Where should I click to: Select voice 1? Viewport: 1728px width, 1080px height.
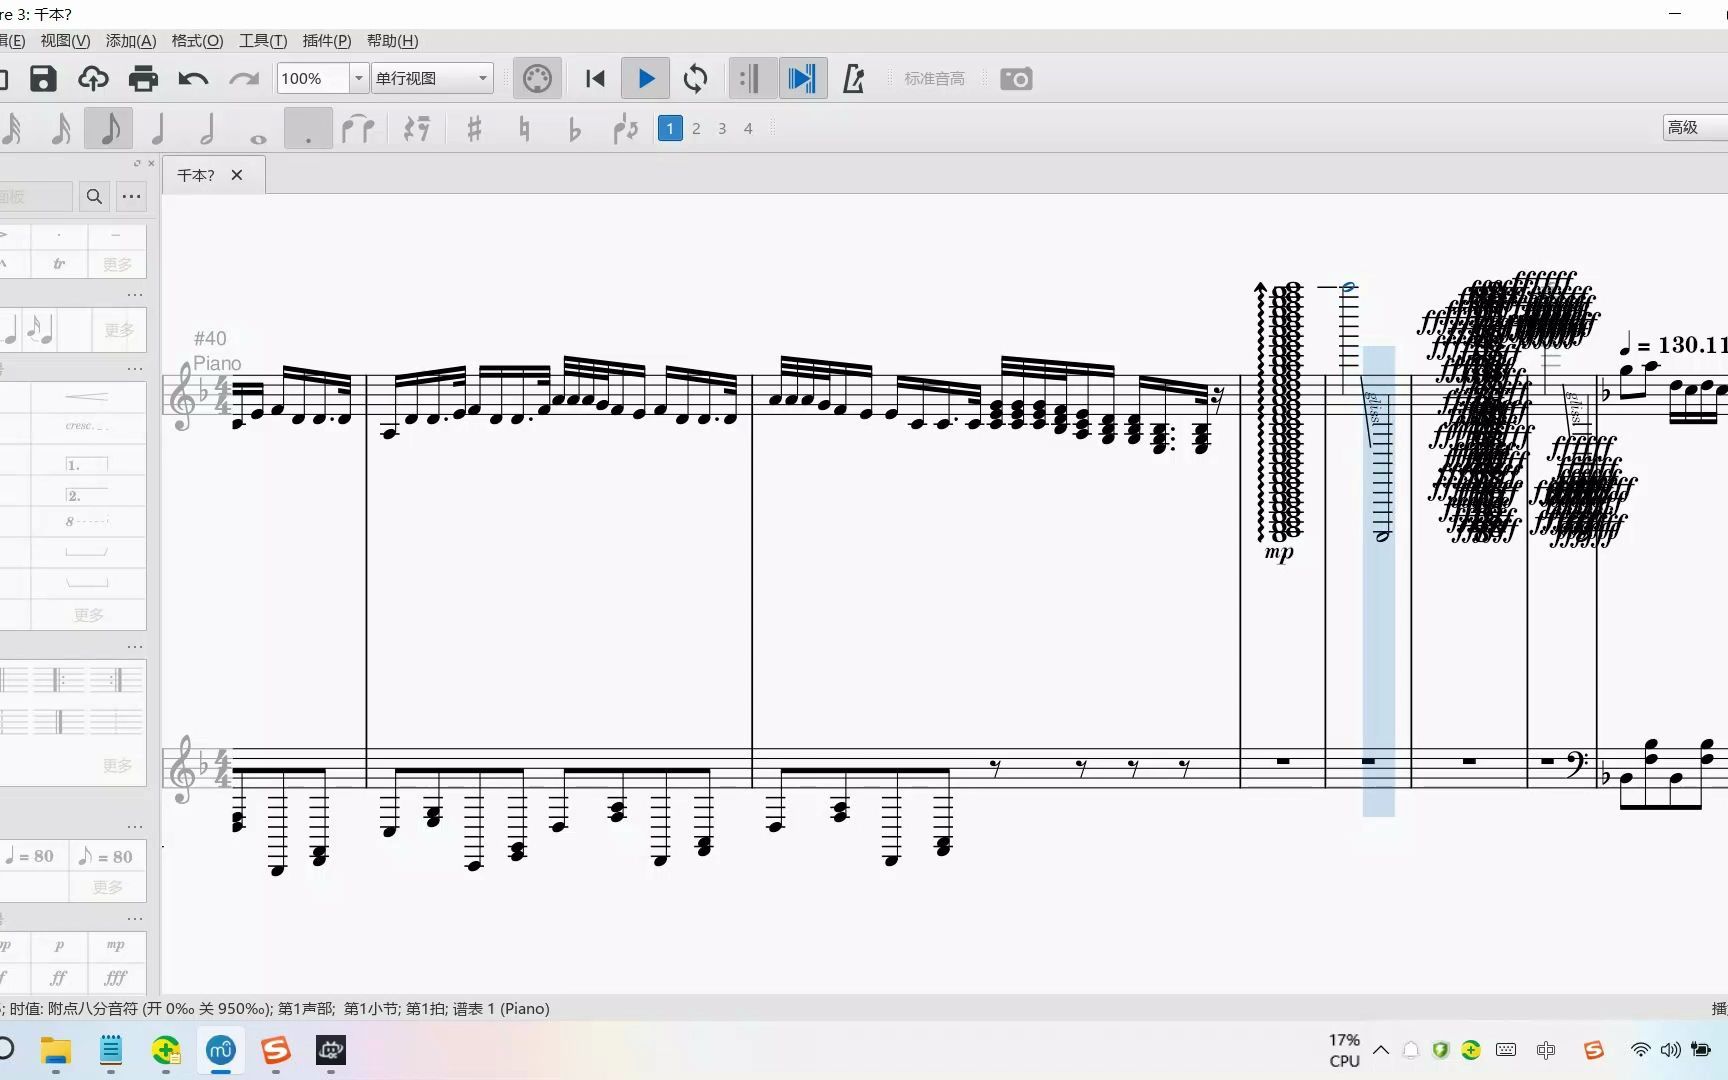(x=670, y=128)
